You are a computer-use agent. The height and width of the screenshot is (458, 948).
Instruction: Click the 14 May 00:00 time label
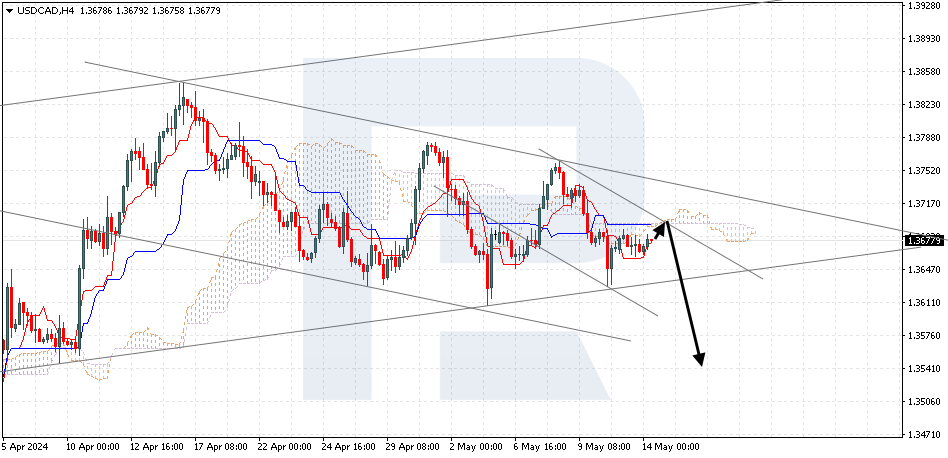tap(671, 448)
